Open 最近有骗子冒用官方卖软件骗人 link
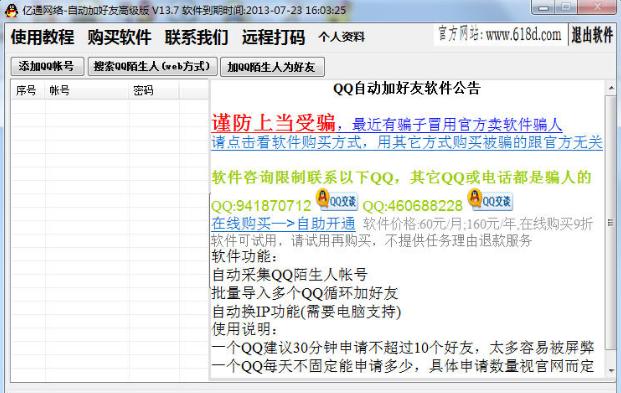621x393 pixels. [457, 124]
